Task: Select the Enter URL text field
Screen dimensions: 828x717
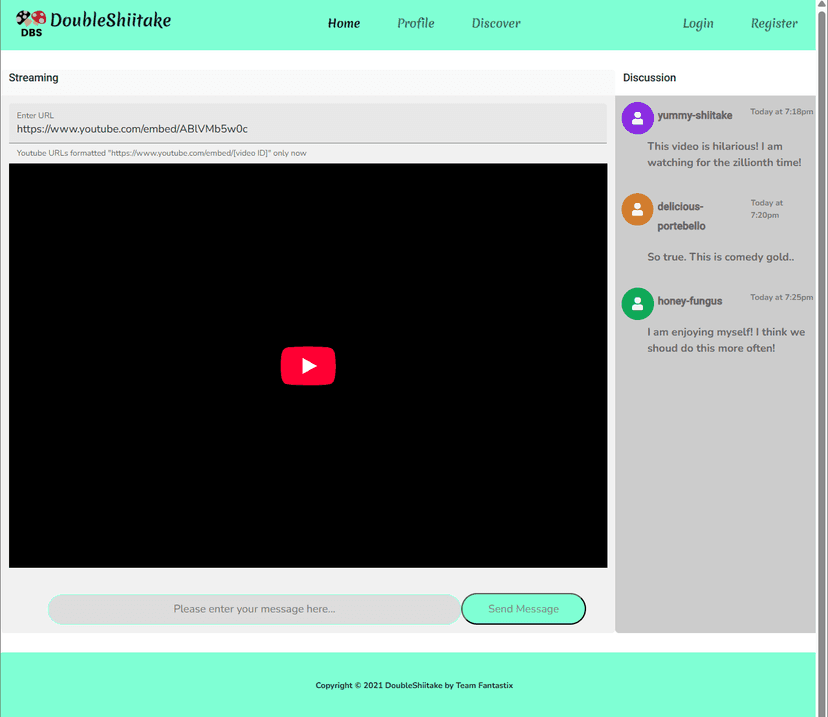Action: tap(300, 129)
